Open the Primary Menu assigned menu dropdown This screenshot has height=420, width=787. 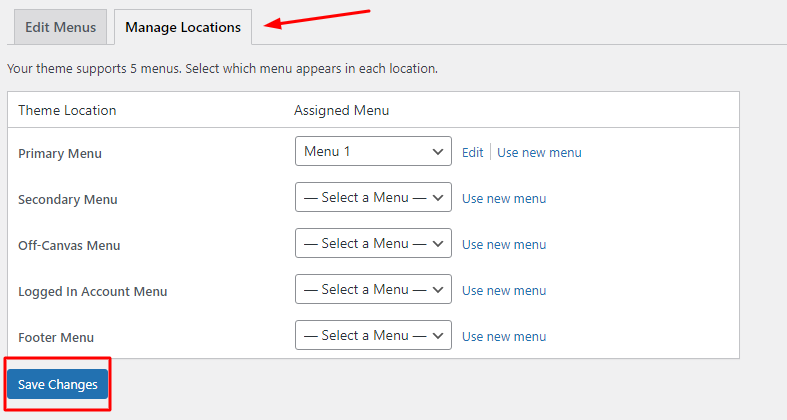click(x=373, y=152)
